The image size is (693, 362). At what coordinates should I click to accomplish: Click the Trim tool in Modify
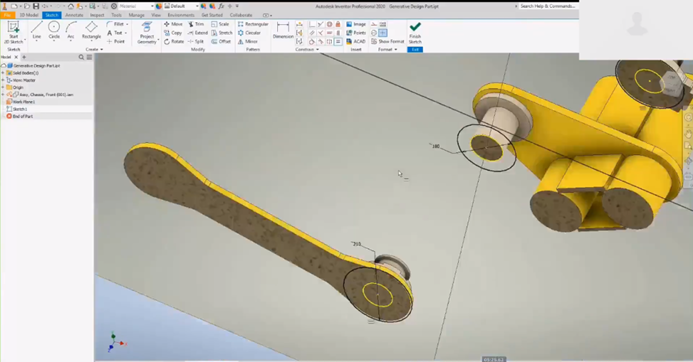(196, 24)
